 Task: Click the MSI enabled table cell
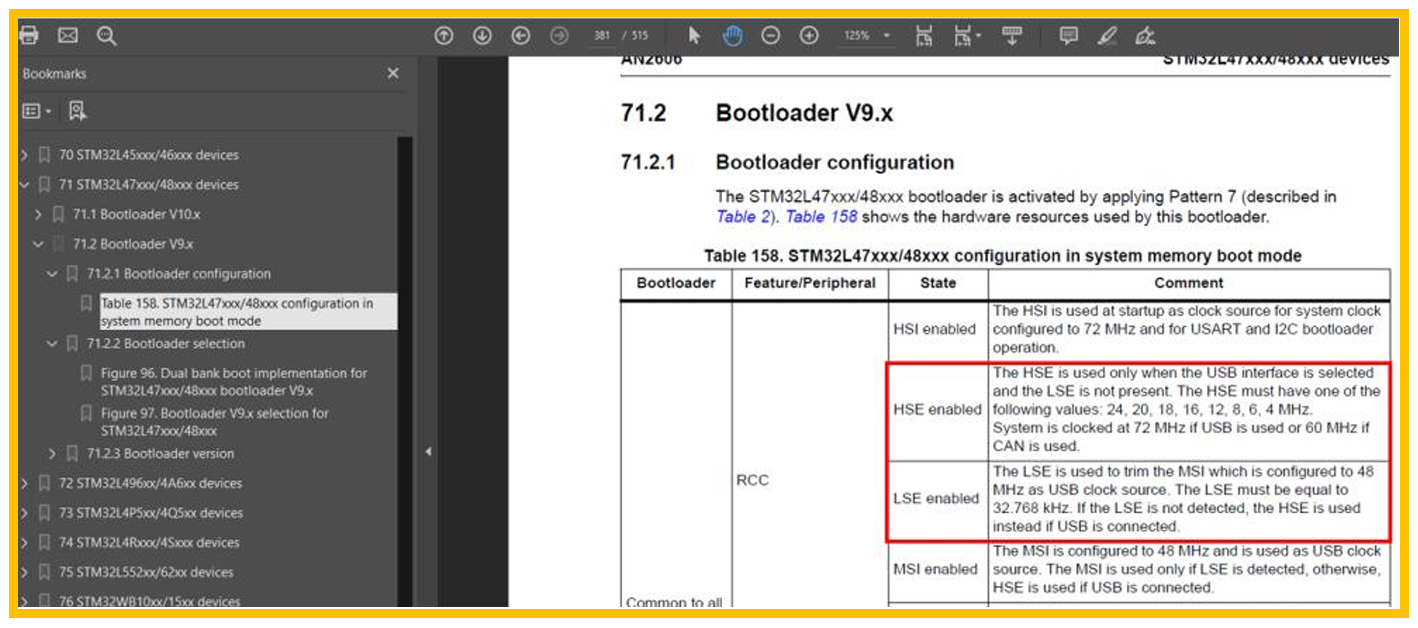click(x=938, y=569)
